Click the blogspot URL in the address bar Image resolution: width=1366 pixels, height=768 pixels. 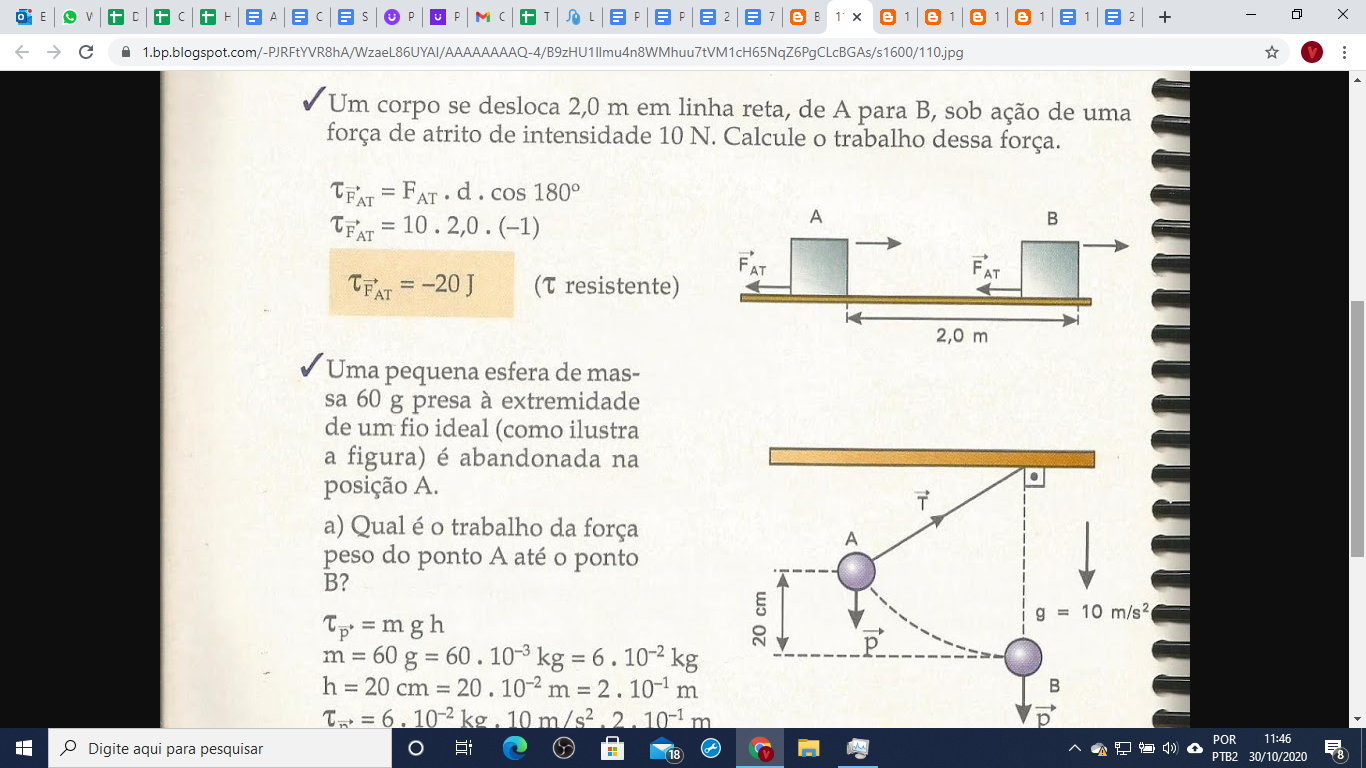552,52
